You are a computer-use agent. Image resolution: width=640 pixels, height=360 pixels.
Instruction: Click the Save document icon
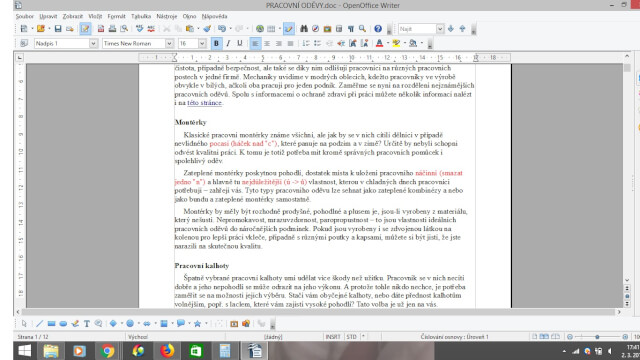58,29
